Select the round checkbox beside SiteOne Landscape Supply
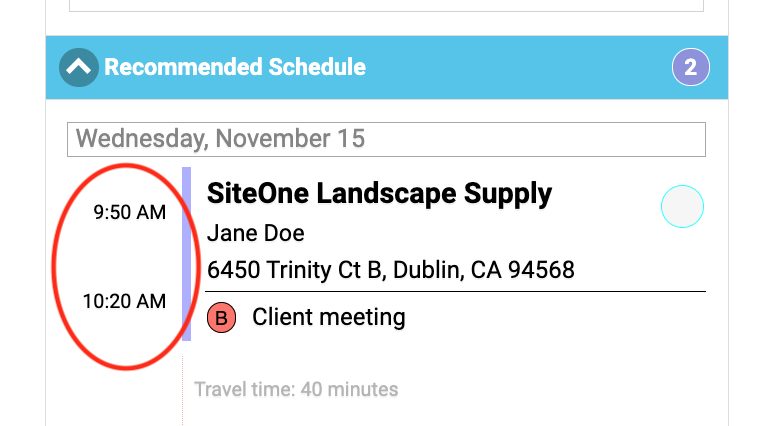 (x=682, y=206)
